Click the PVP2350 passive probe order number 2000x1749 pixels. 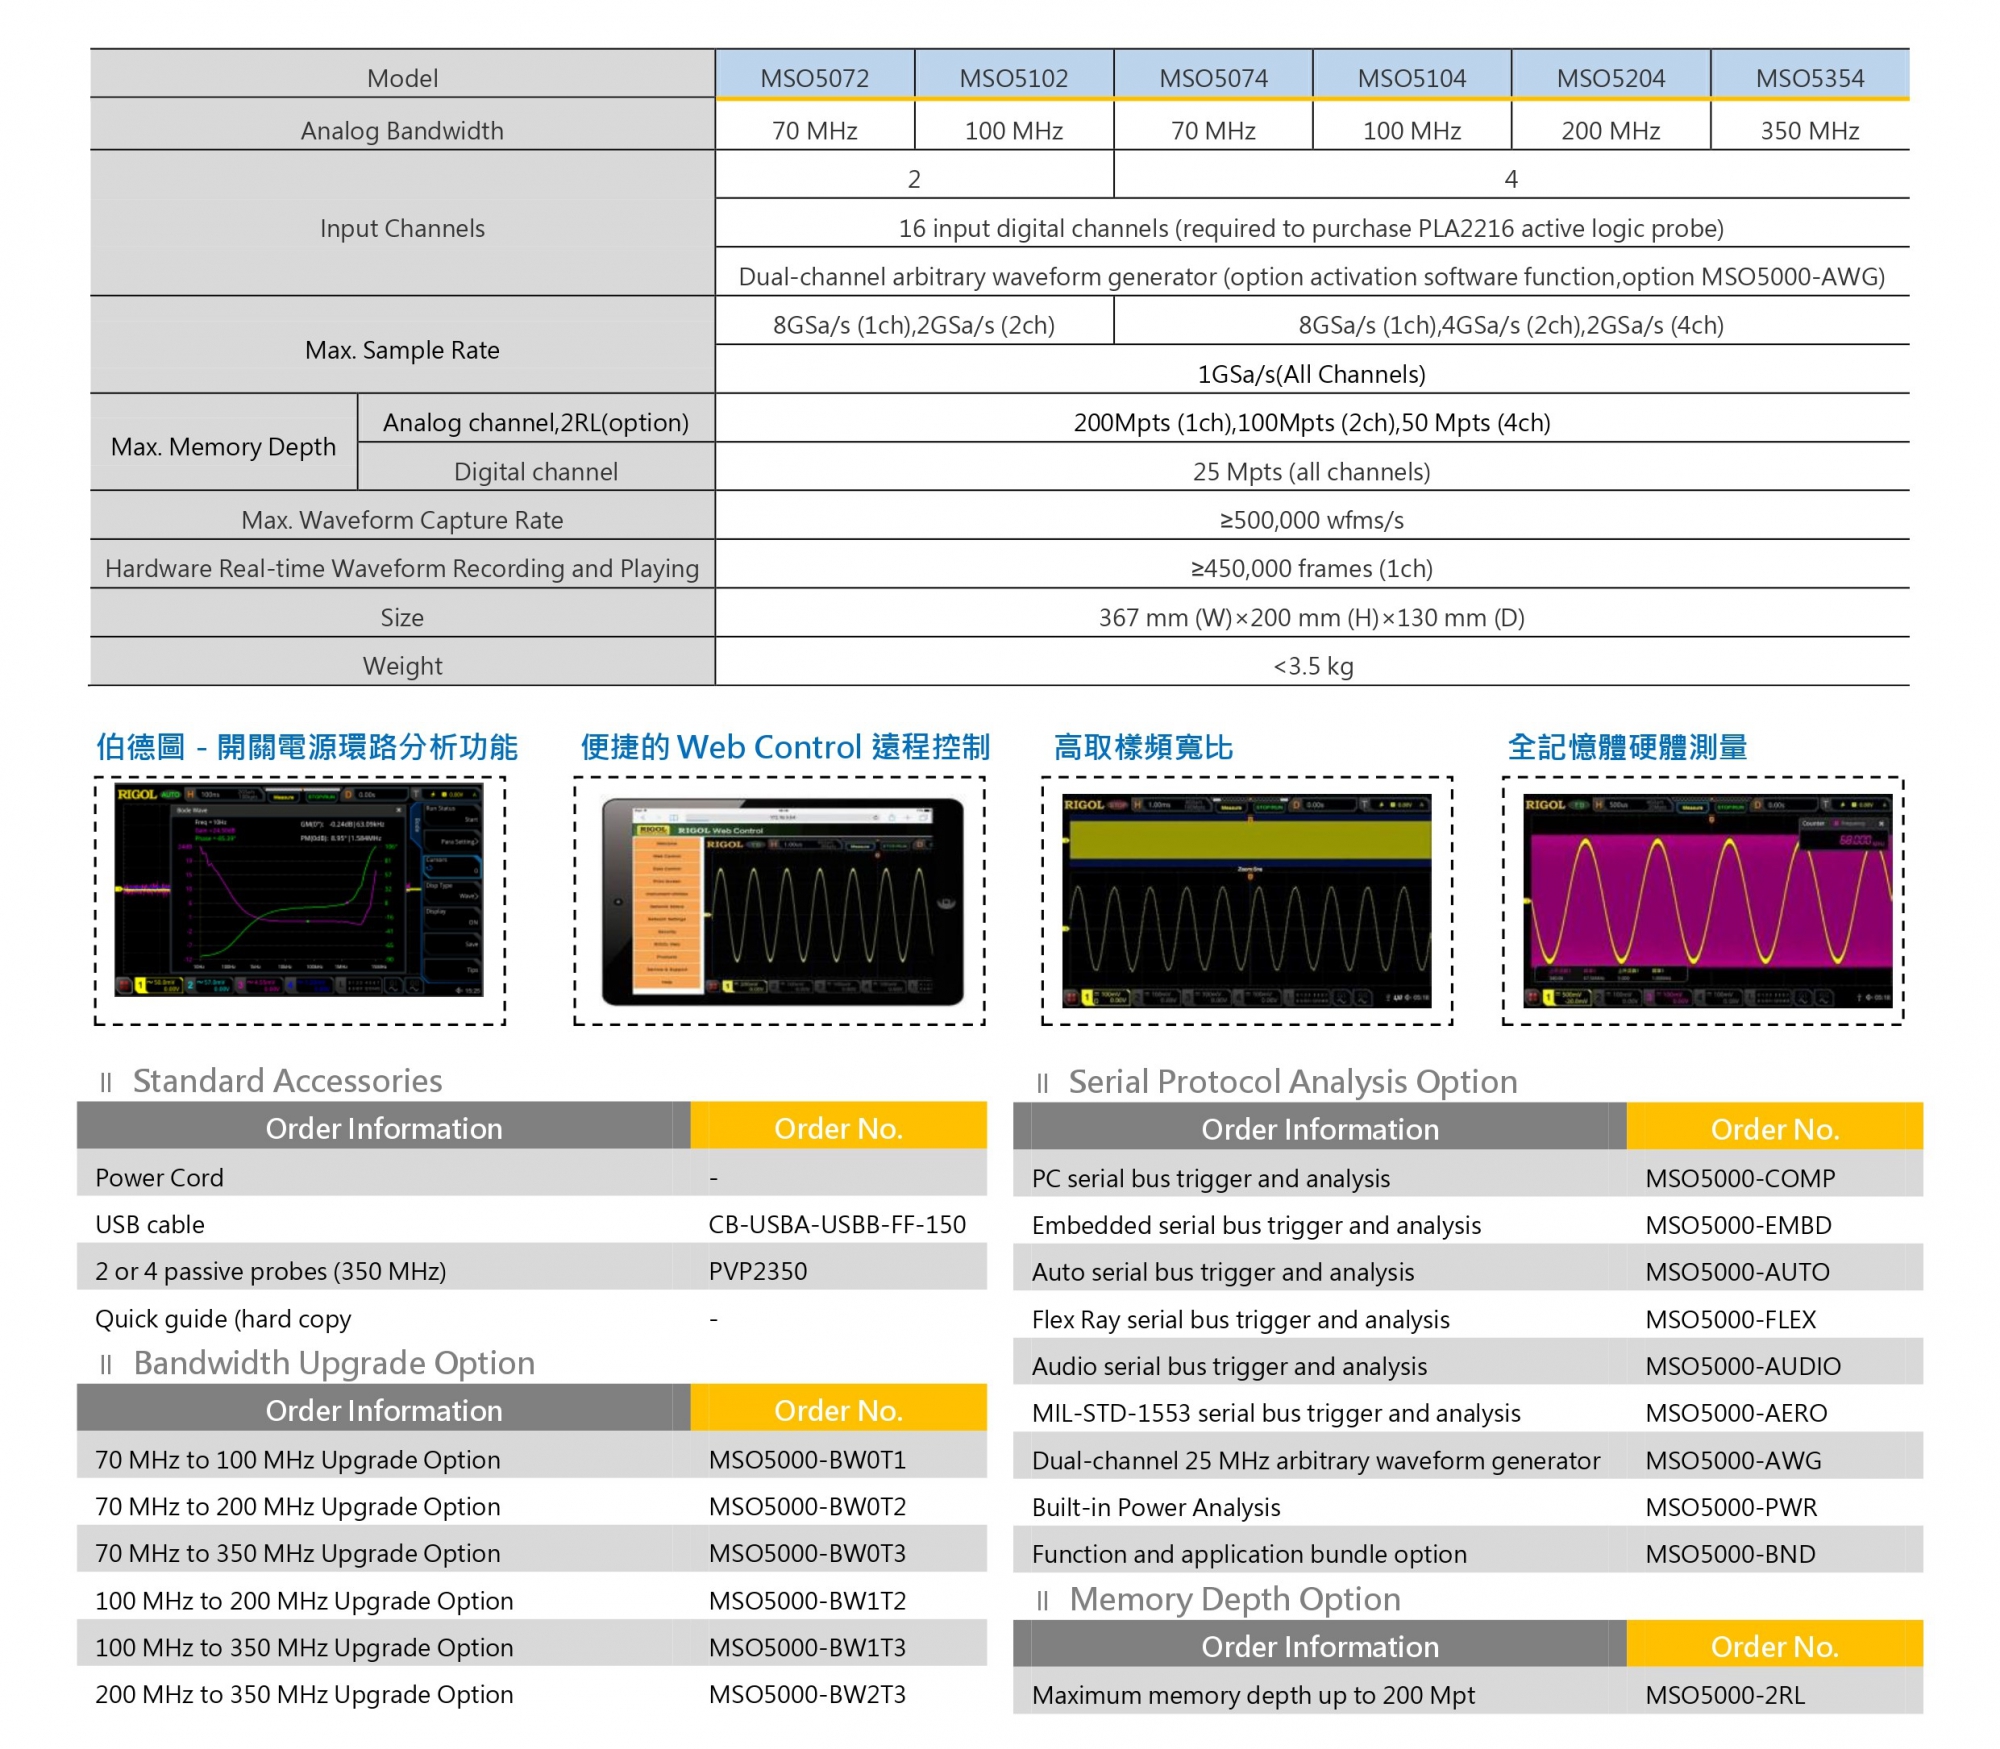(x=757, y=1271)
